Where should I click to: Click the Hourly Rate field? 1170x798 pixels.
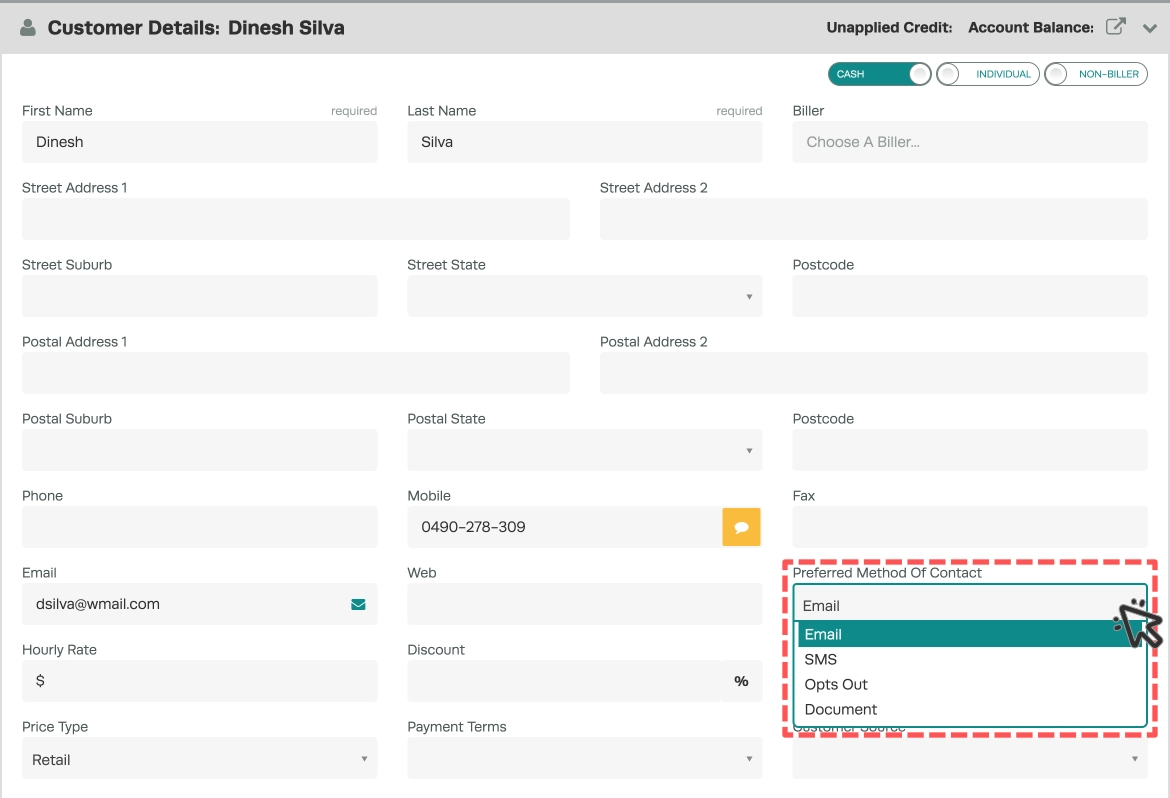[x=199, y=681]
